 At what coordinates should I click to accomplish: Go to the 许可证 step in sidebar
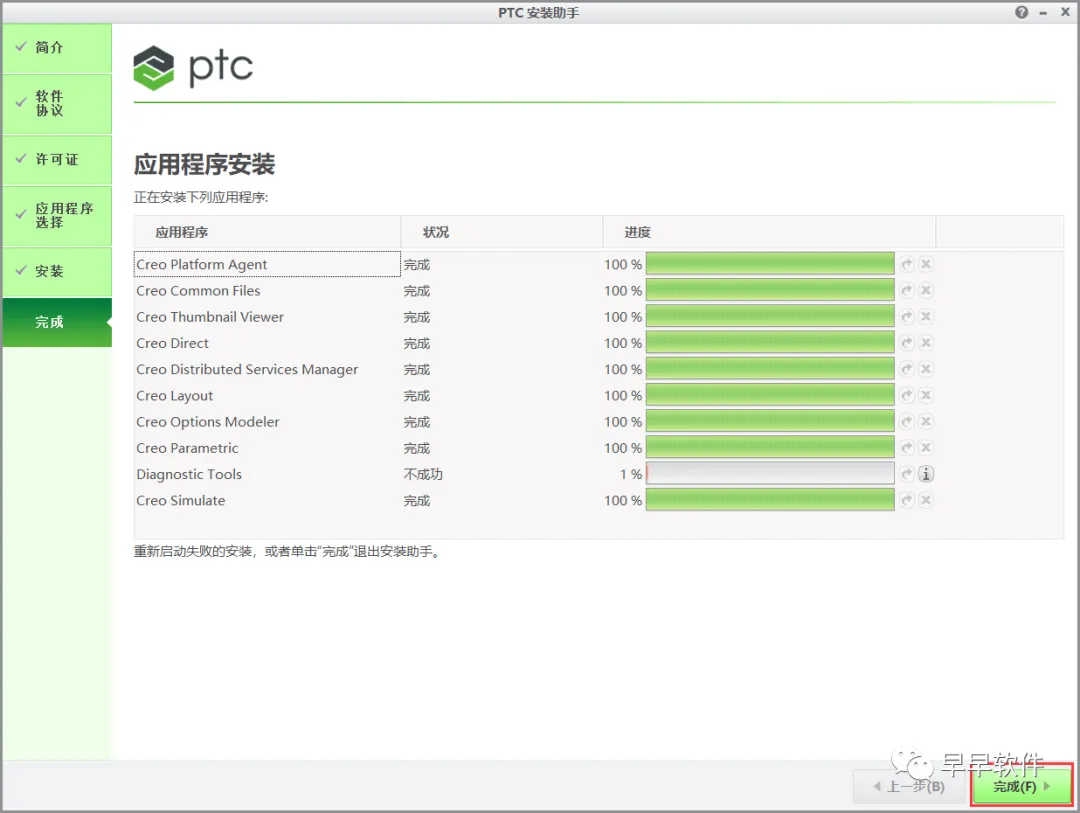(57, 160)
